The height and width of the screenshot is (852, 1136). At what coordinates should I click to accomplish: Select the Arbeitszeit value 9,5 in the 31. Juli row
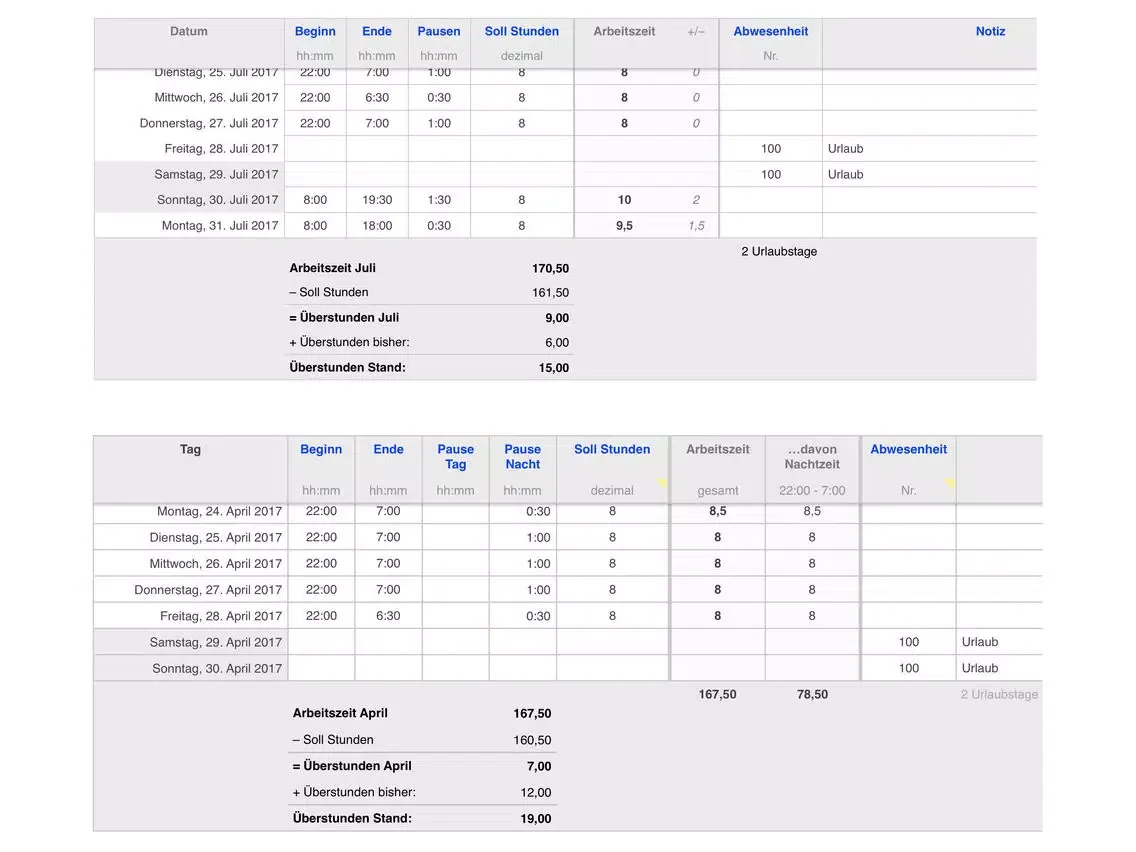click(625, 226)
